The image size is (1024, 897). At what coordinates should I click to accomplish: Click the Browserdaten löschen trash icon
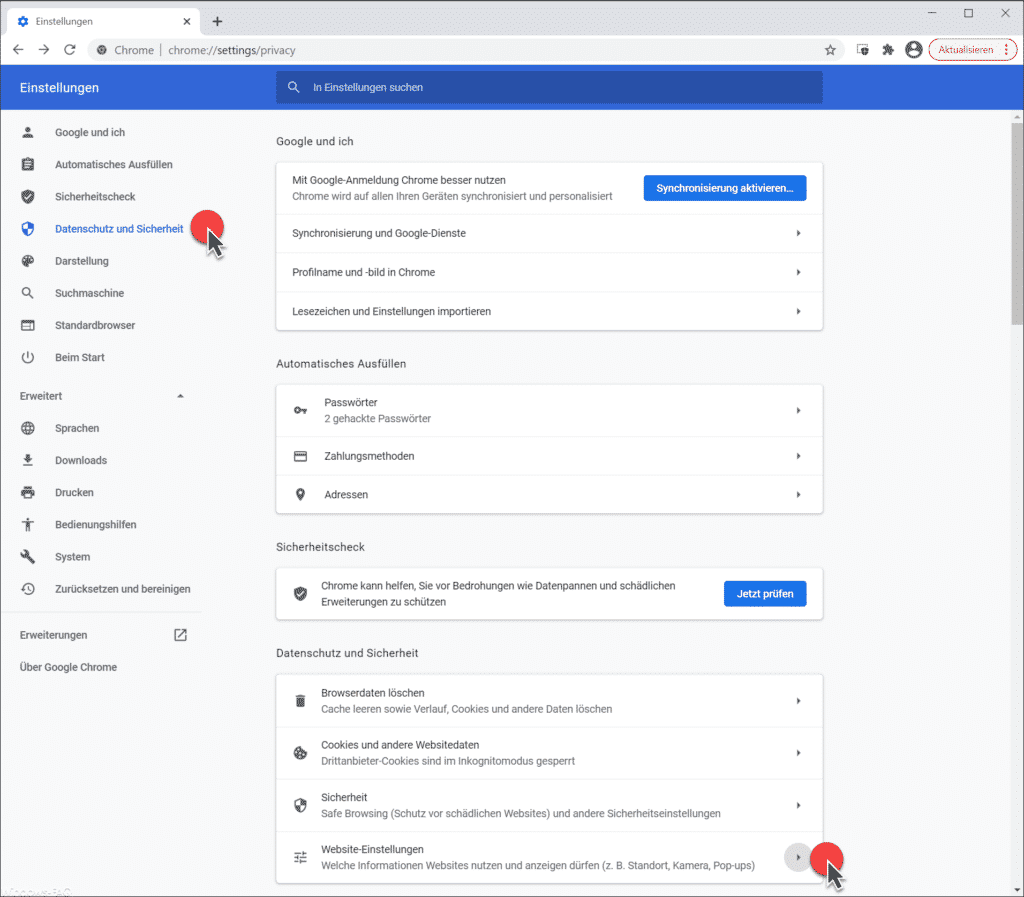coord(300,701)
